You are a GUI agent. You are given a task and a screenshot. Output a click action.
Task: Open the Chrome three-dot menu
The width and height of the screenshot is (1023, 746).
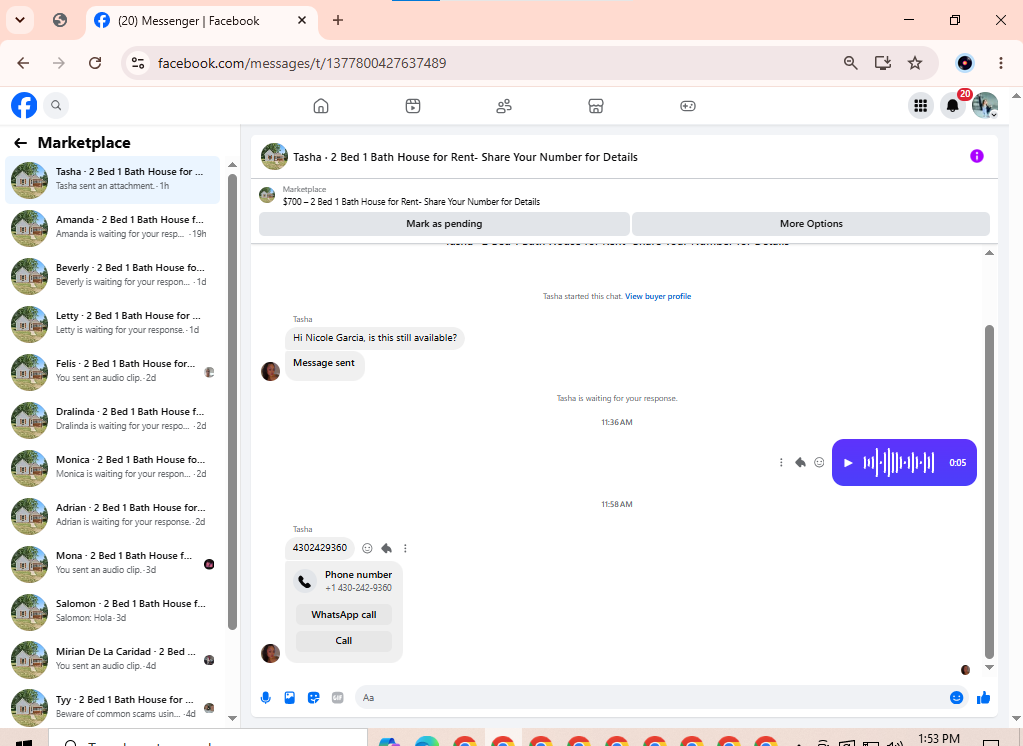pos(1001,63)
